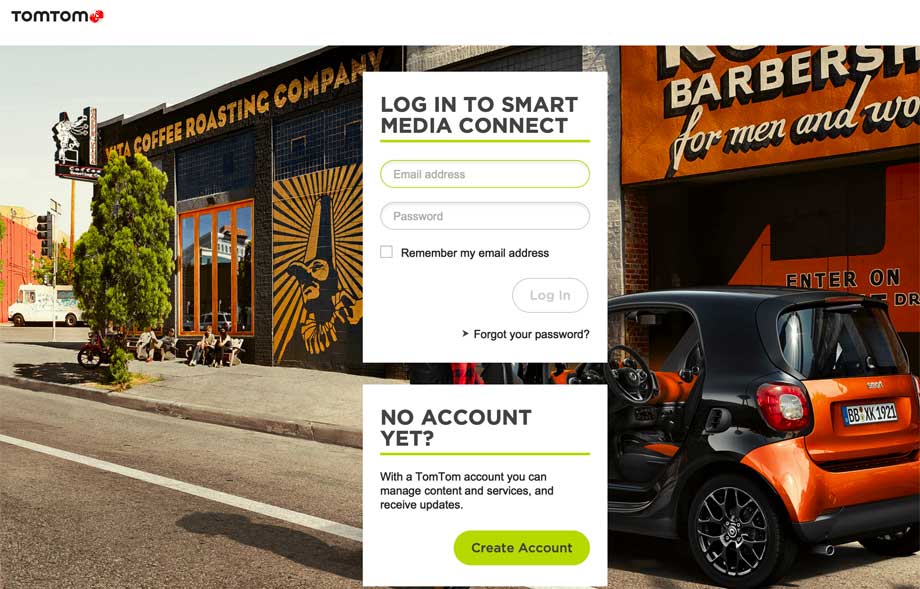Tick the Remember my email address checkbox
920x589 pixels.
pos(386,252)
